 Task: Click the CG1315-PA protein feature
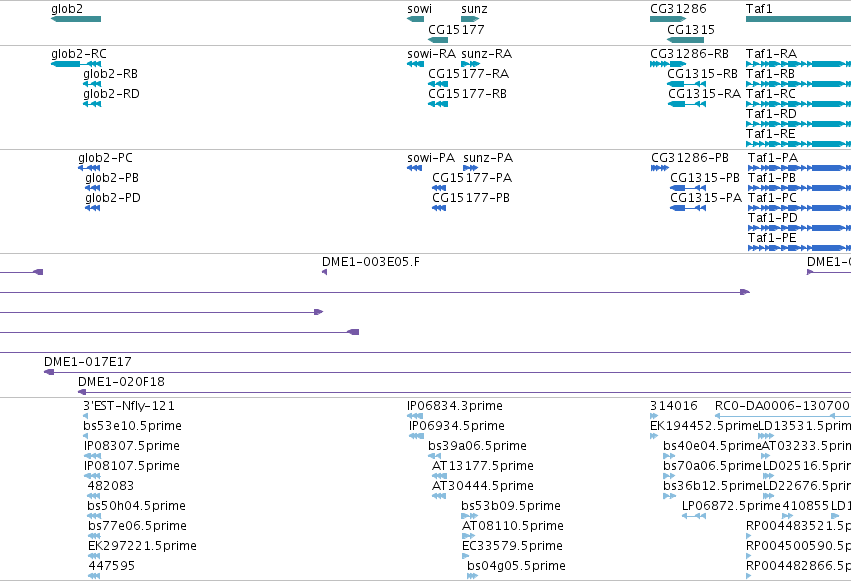coord(706,199)
